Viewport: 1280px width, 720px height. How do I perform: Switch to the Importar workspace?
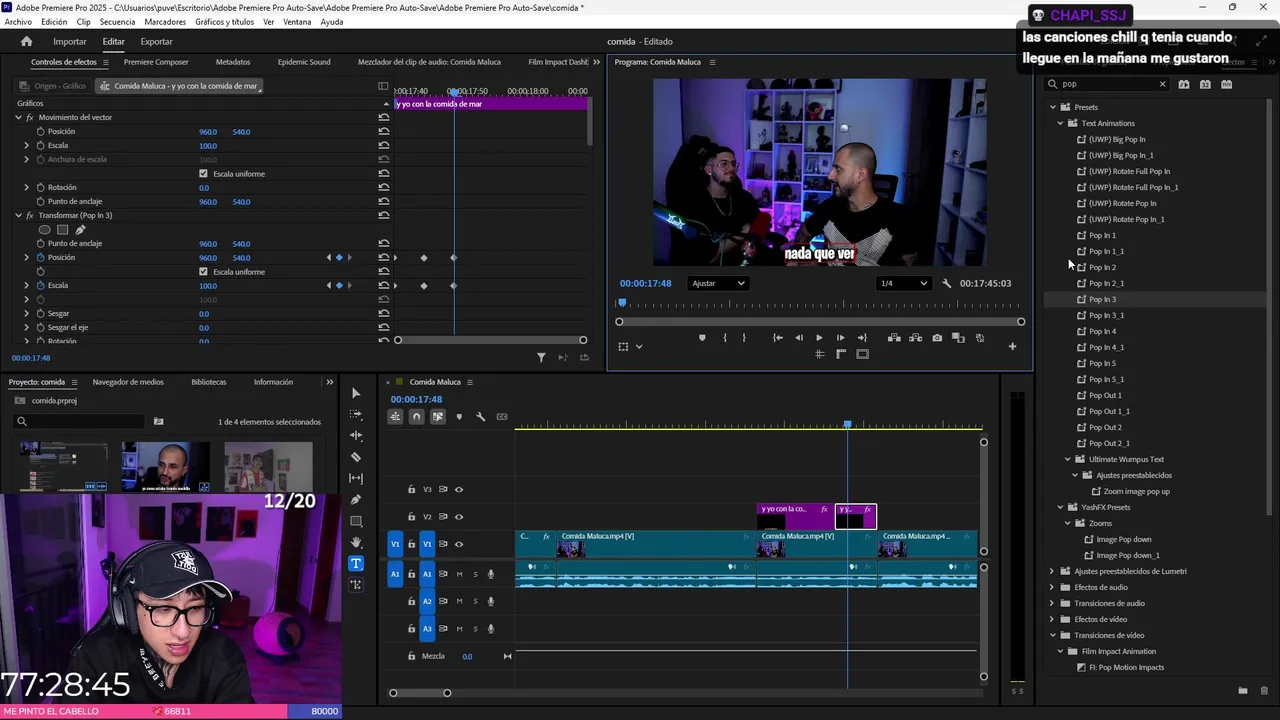tap(70, 41)
